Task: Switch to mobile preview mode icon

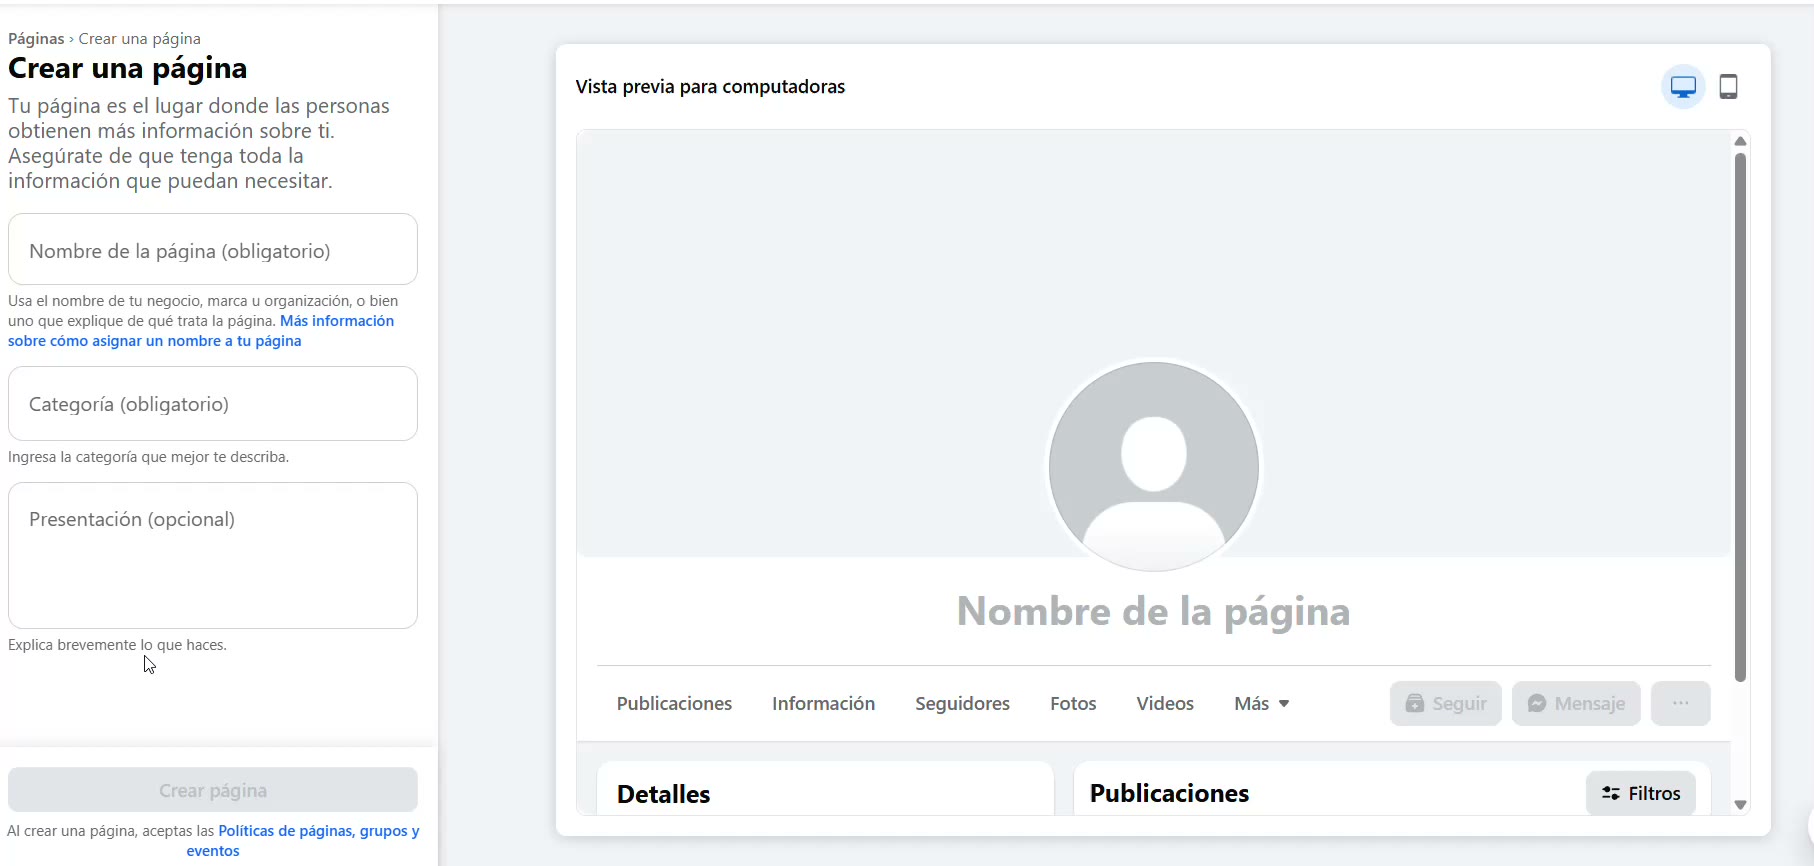Action: click(x=1728, y=87)
